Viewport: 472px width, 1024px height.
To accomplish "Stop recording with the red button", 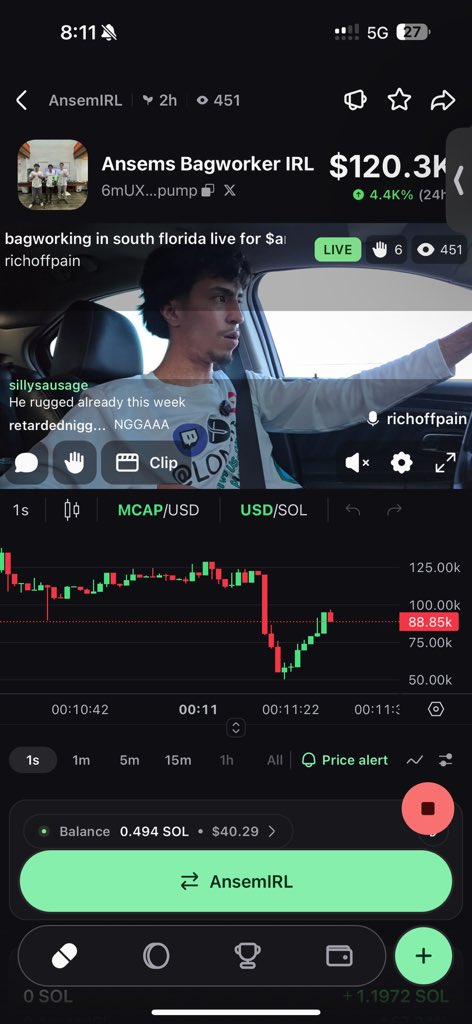I will tap(428, 808).
